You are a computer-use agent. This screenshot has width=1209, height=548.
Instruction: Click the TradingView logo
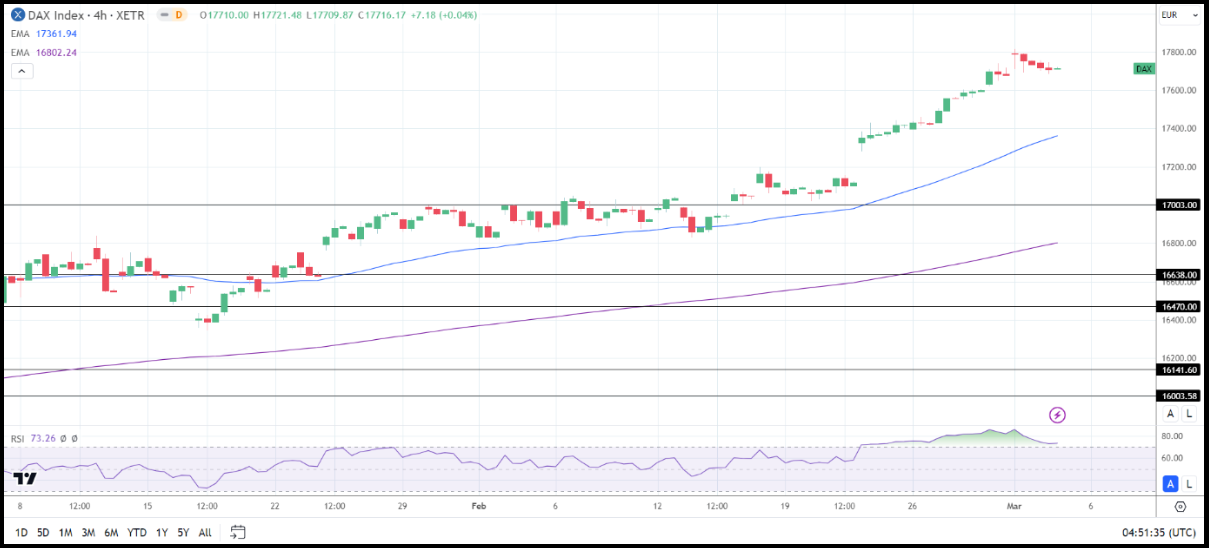[x=26, y=479]
